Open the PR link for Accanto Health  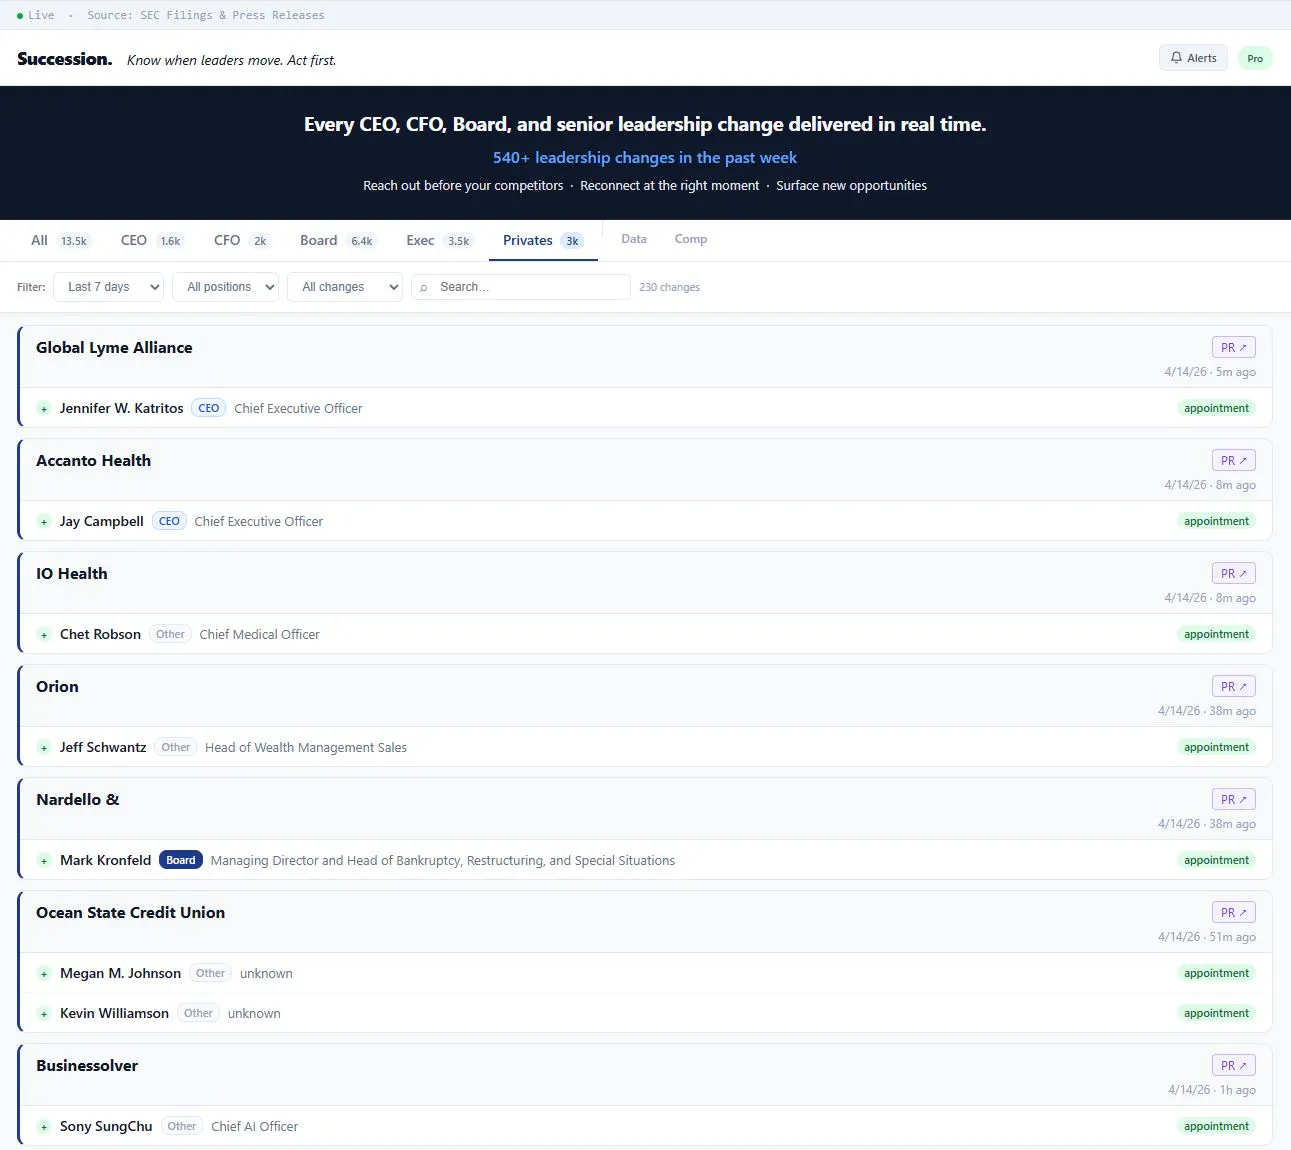(1234, 460)
